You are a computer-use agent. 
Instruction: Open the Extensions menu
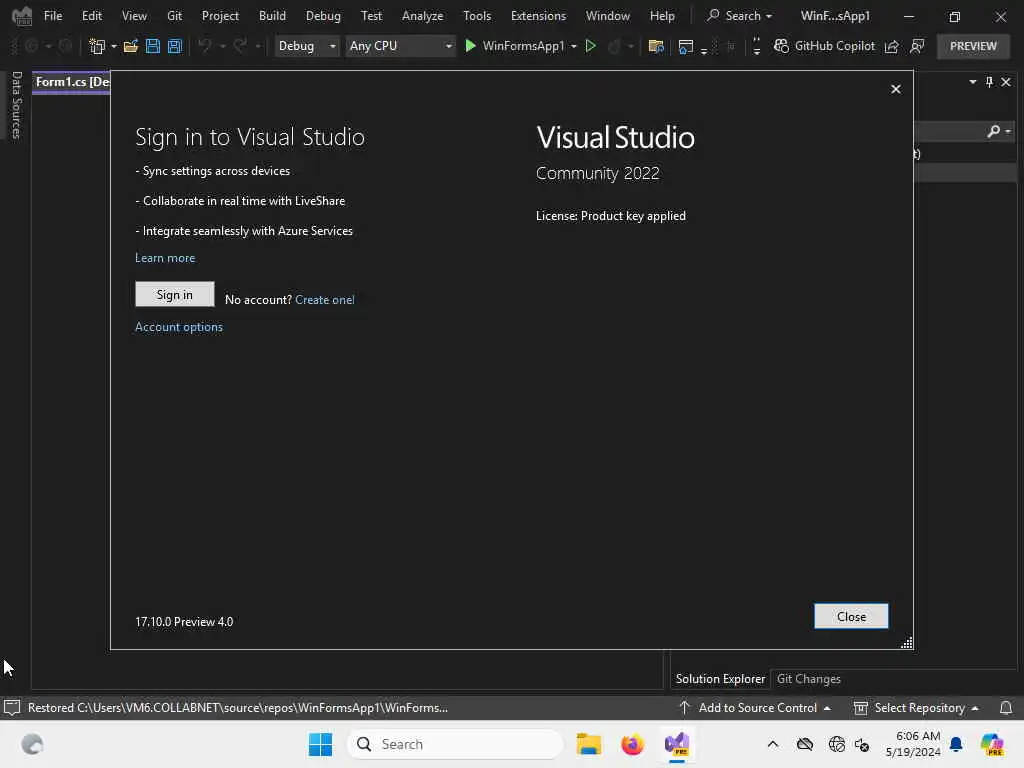tap(538, 16)
